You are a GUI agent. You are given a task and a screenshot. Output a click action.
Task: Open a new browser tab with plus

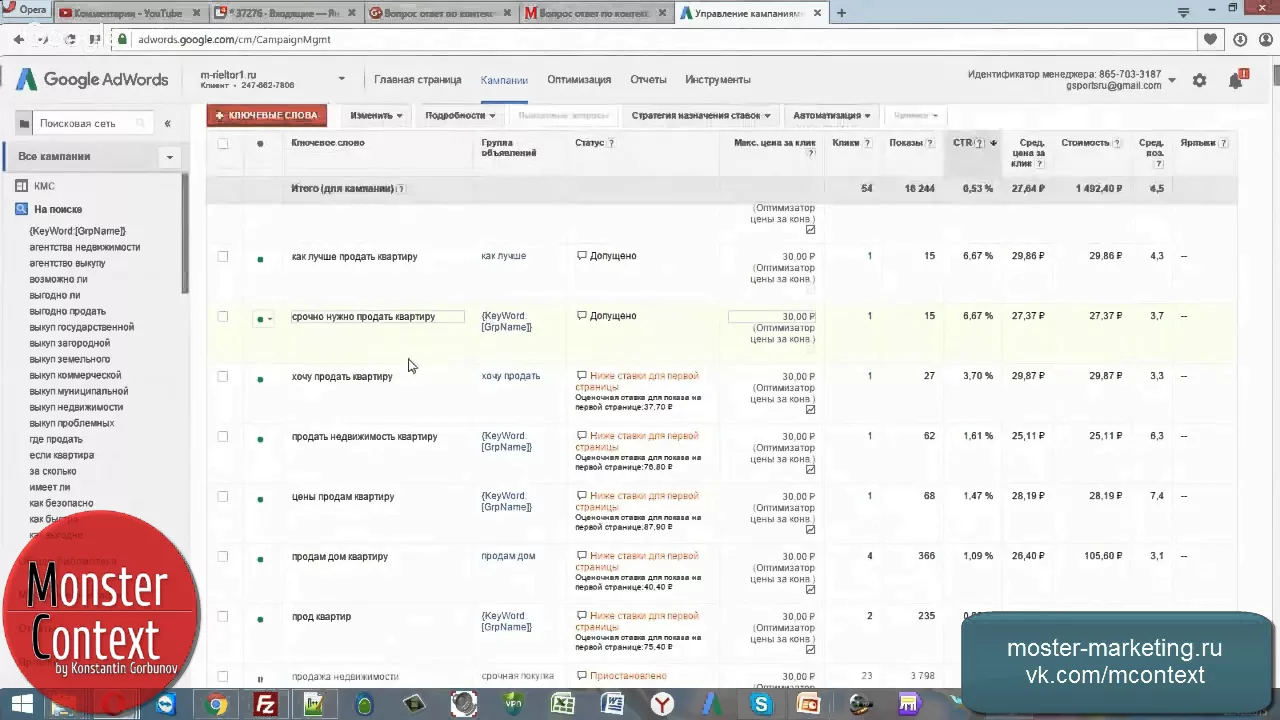pos(841,13)
